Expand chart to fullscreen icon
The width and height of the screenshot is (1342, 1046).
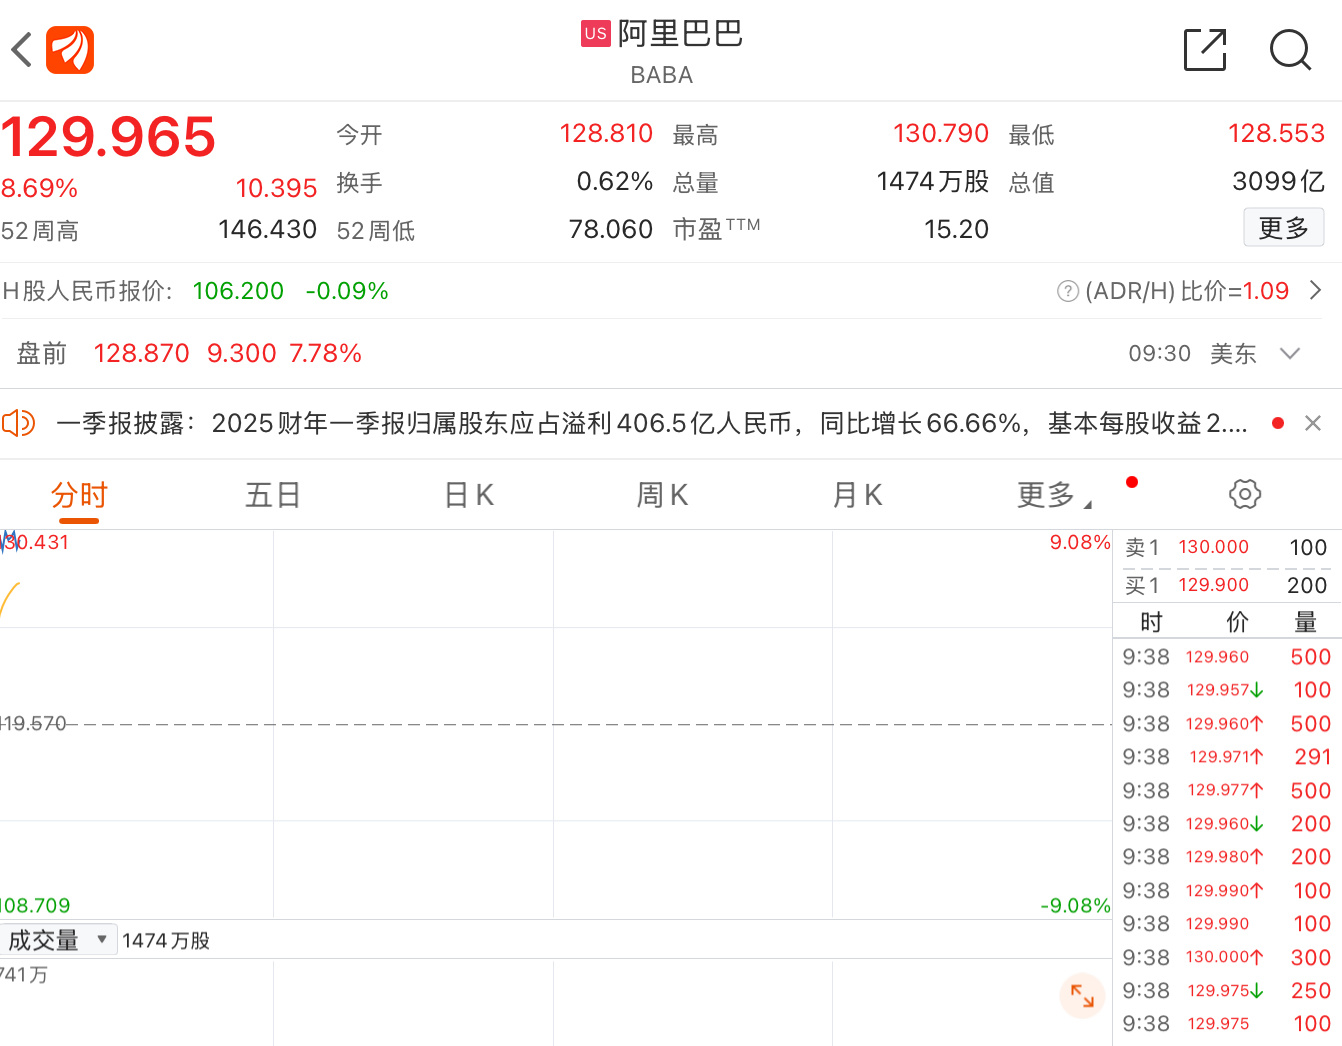point(1082,995)
